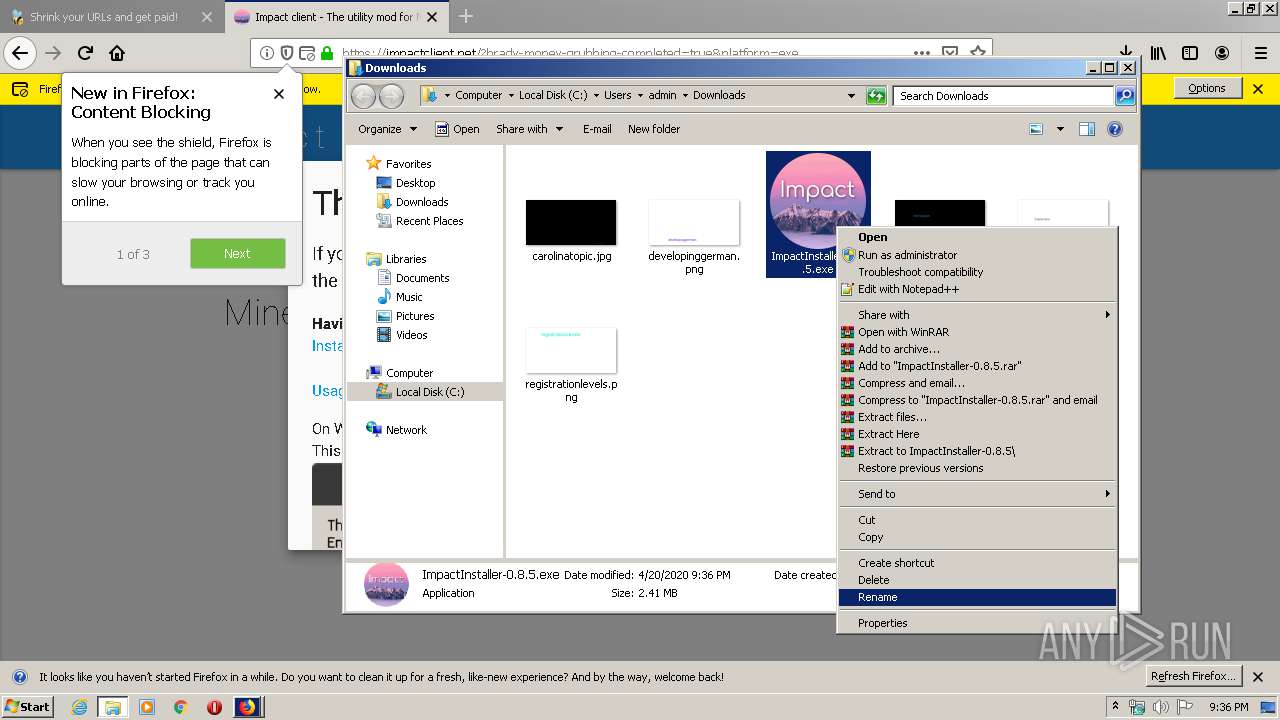Open Pictures library in sidebar

pyautogui.click(x=415, y=316)
